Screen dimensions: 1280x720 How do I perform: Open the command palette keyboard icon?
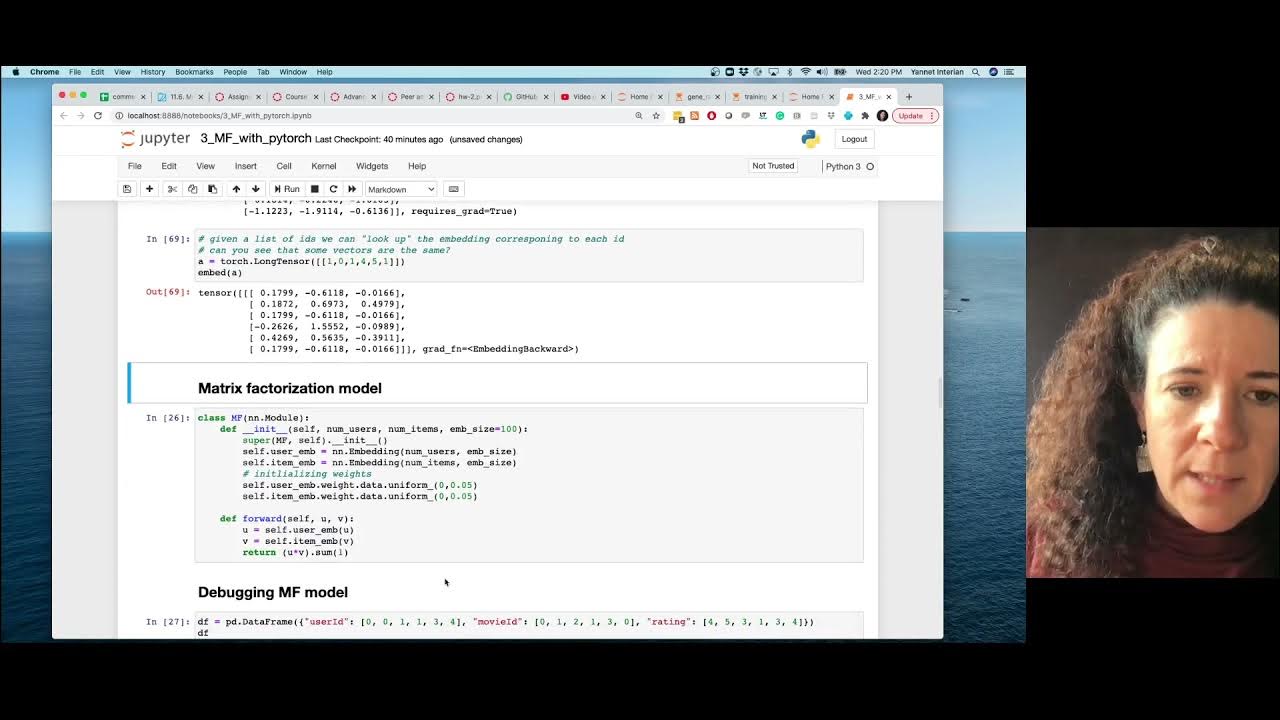pyautogui.click(x=453, y=189)
